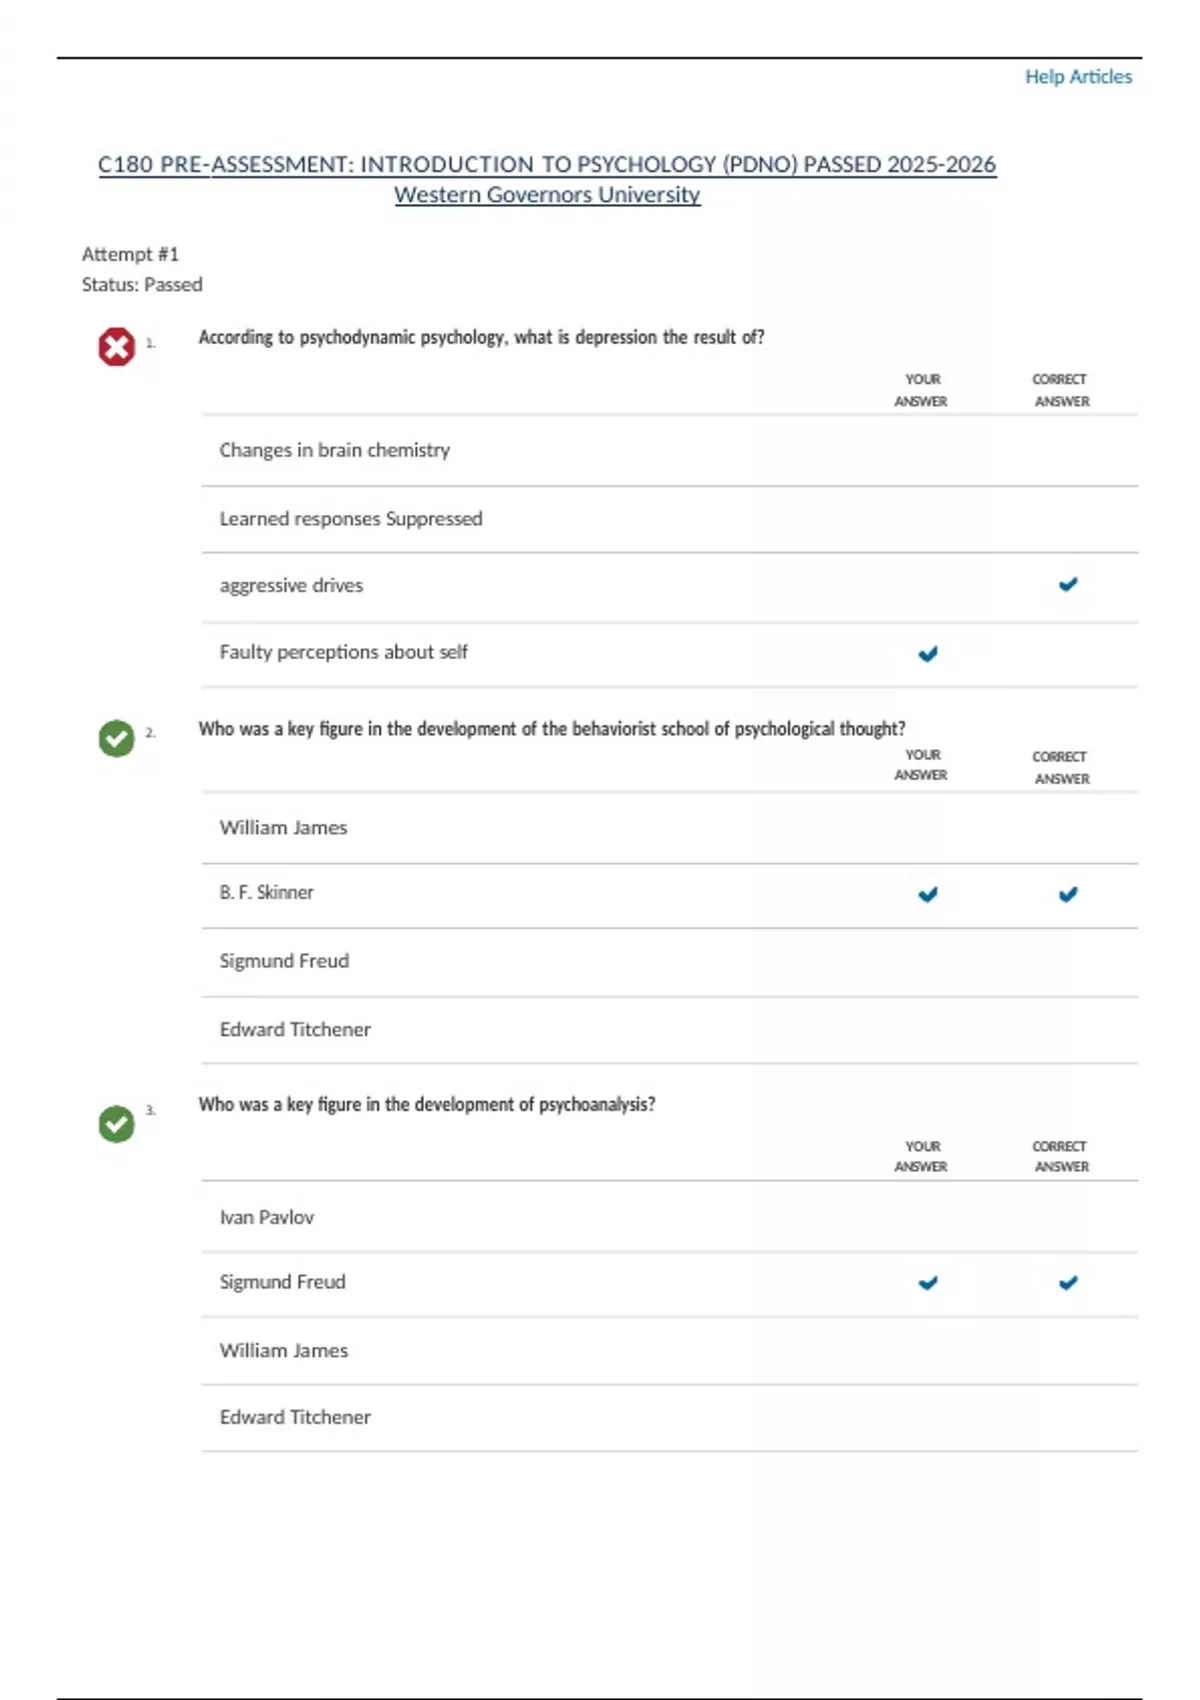Click the Western Governors University link
This screenshot has height=1700, width=1200.
tap(547, 195)
